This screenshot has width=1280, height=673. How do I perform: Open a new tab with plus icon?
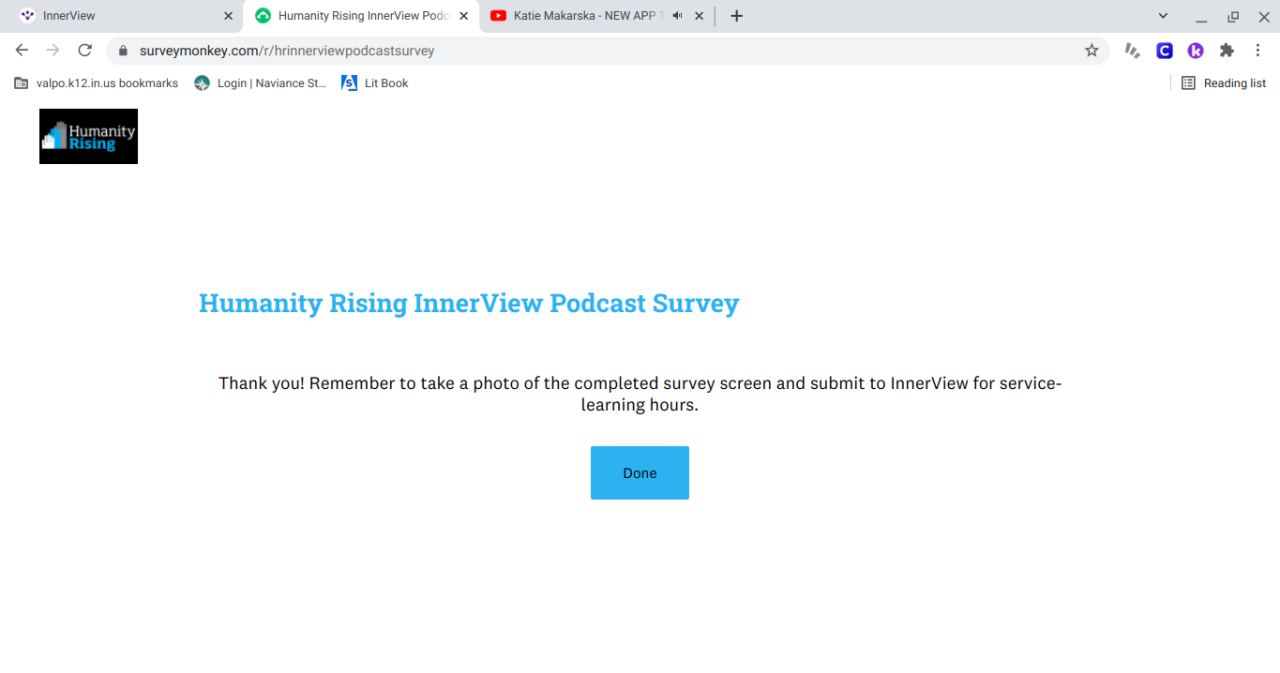[737, 16]
